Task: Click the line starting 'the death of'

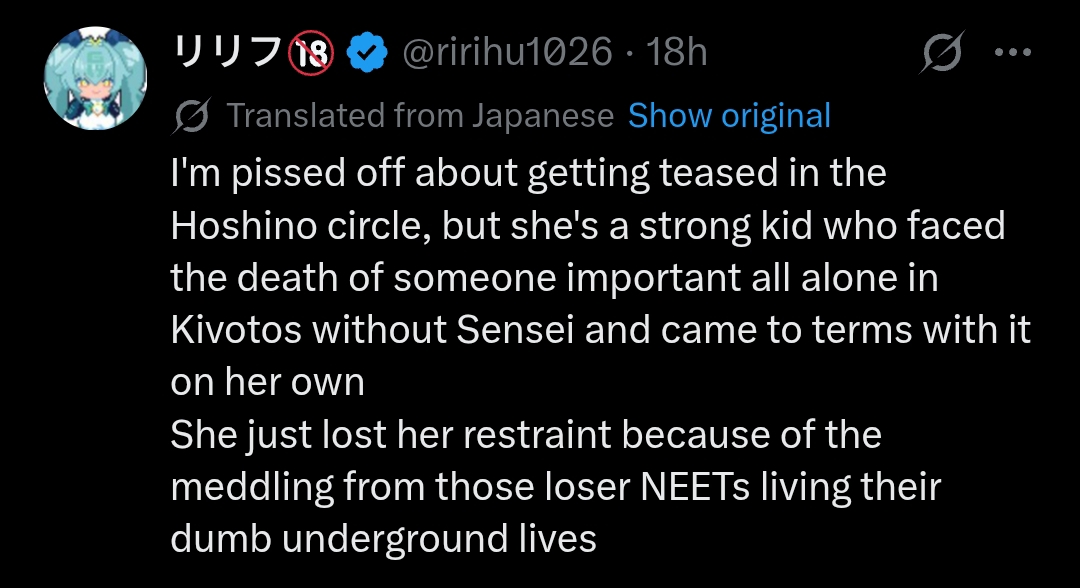Action: [x=554, y=279]
